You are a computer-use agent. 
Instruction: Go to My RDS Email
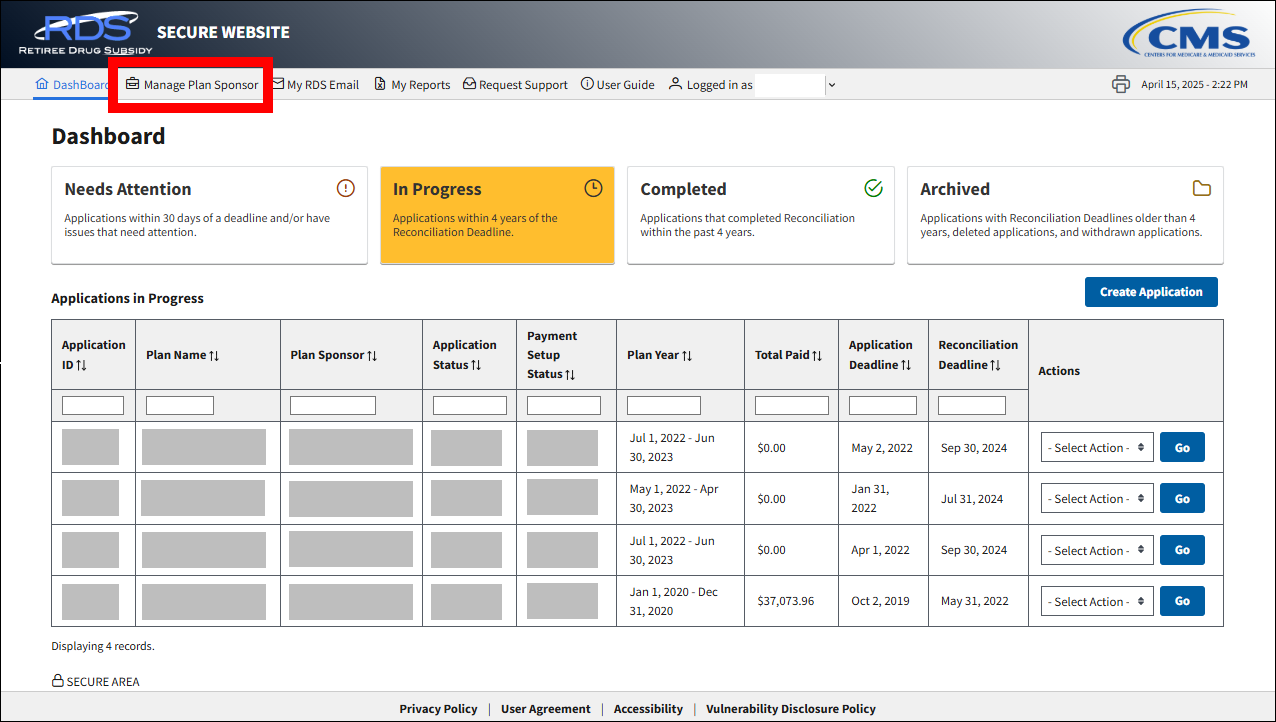316,85
